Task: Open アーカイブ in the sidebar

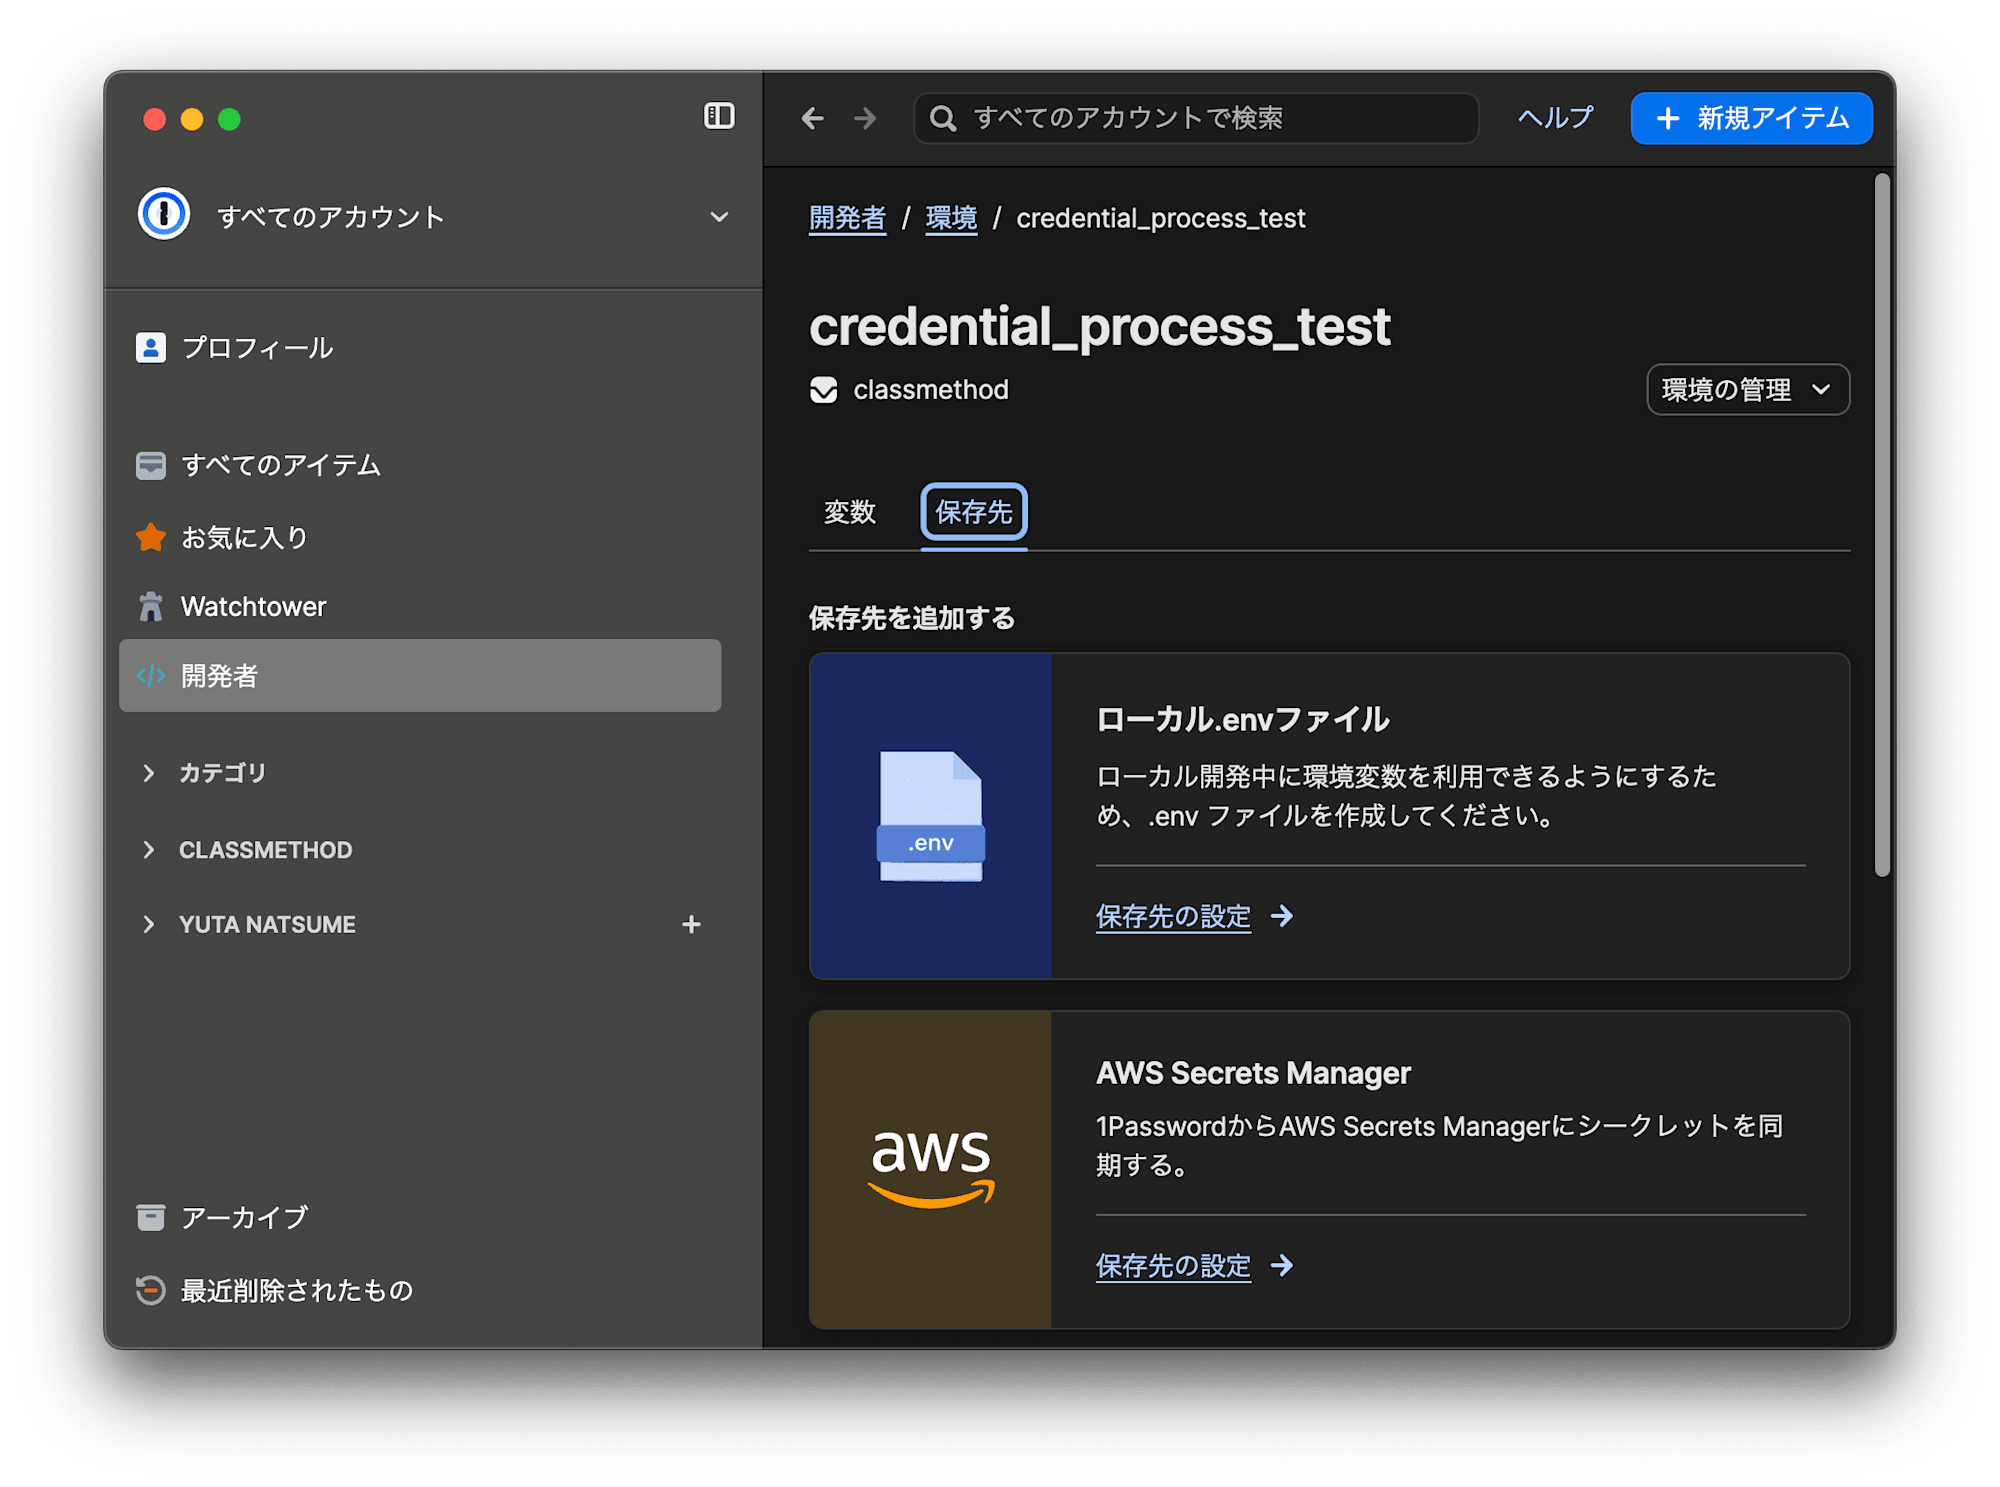Action: click(244, 1217)
